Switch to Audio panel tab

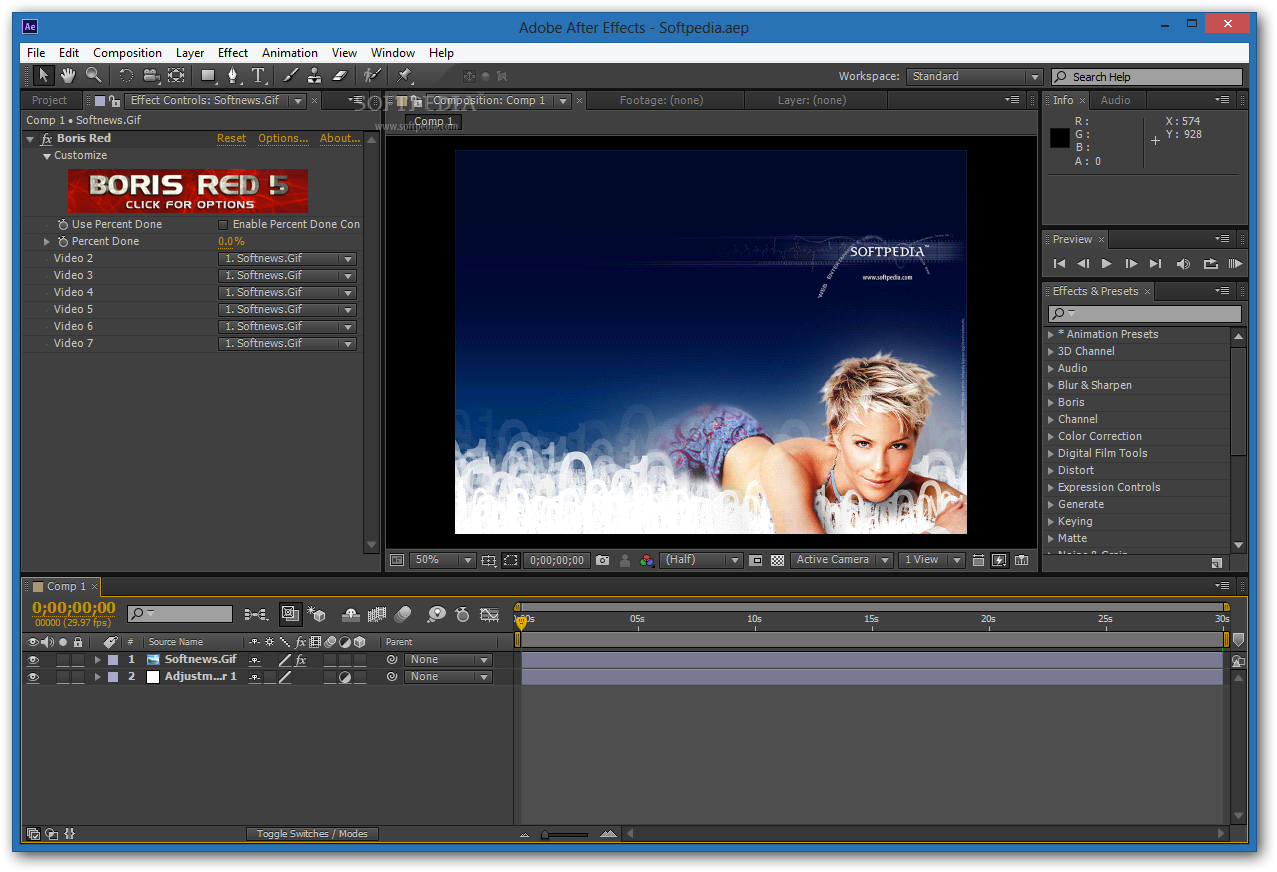tap(1115, 100)
